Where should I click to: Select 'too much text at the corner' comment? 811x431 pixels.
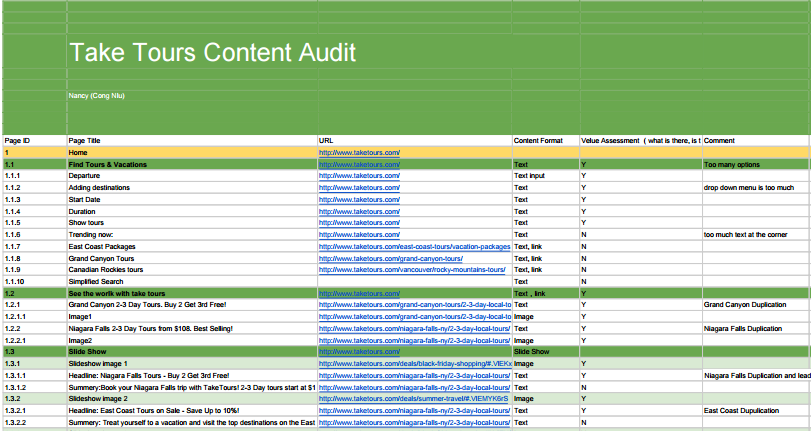click(756, 235)
